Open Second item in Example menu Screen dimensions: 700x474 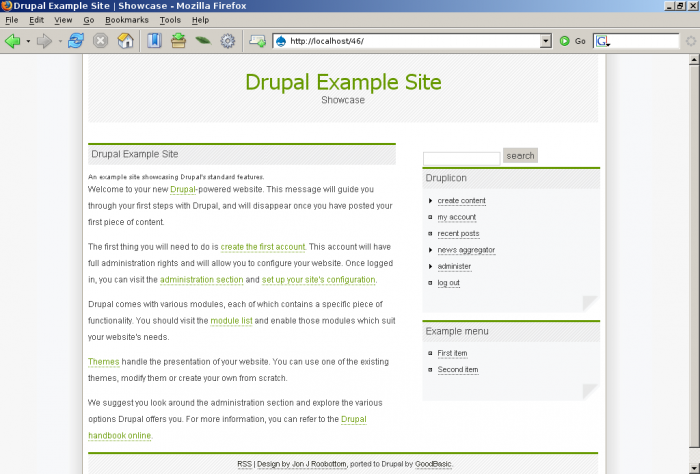(x=458, y=370)
